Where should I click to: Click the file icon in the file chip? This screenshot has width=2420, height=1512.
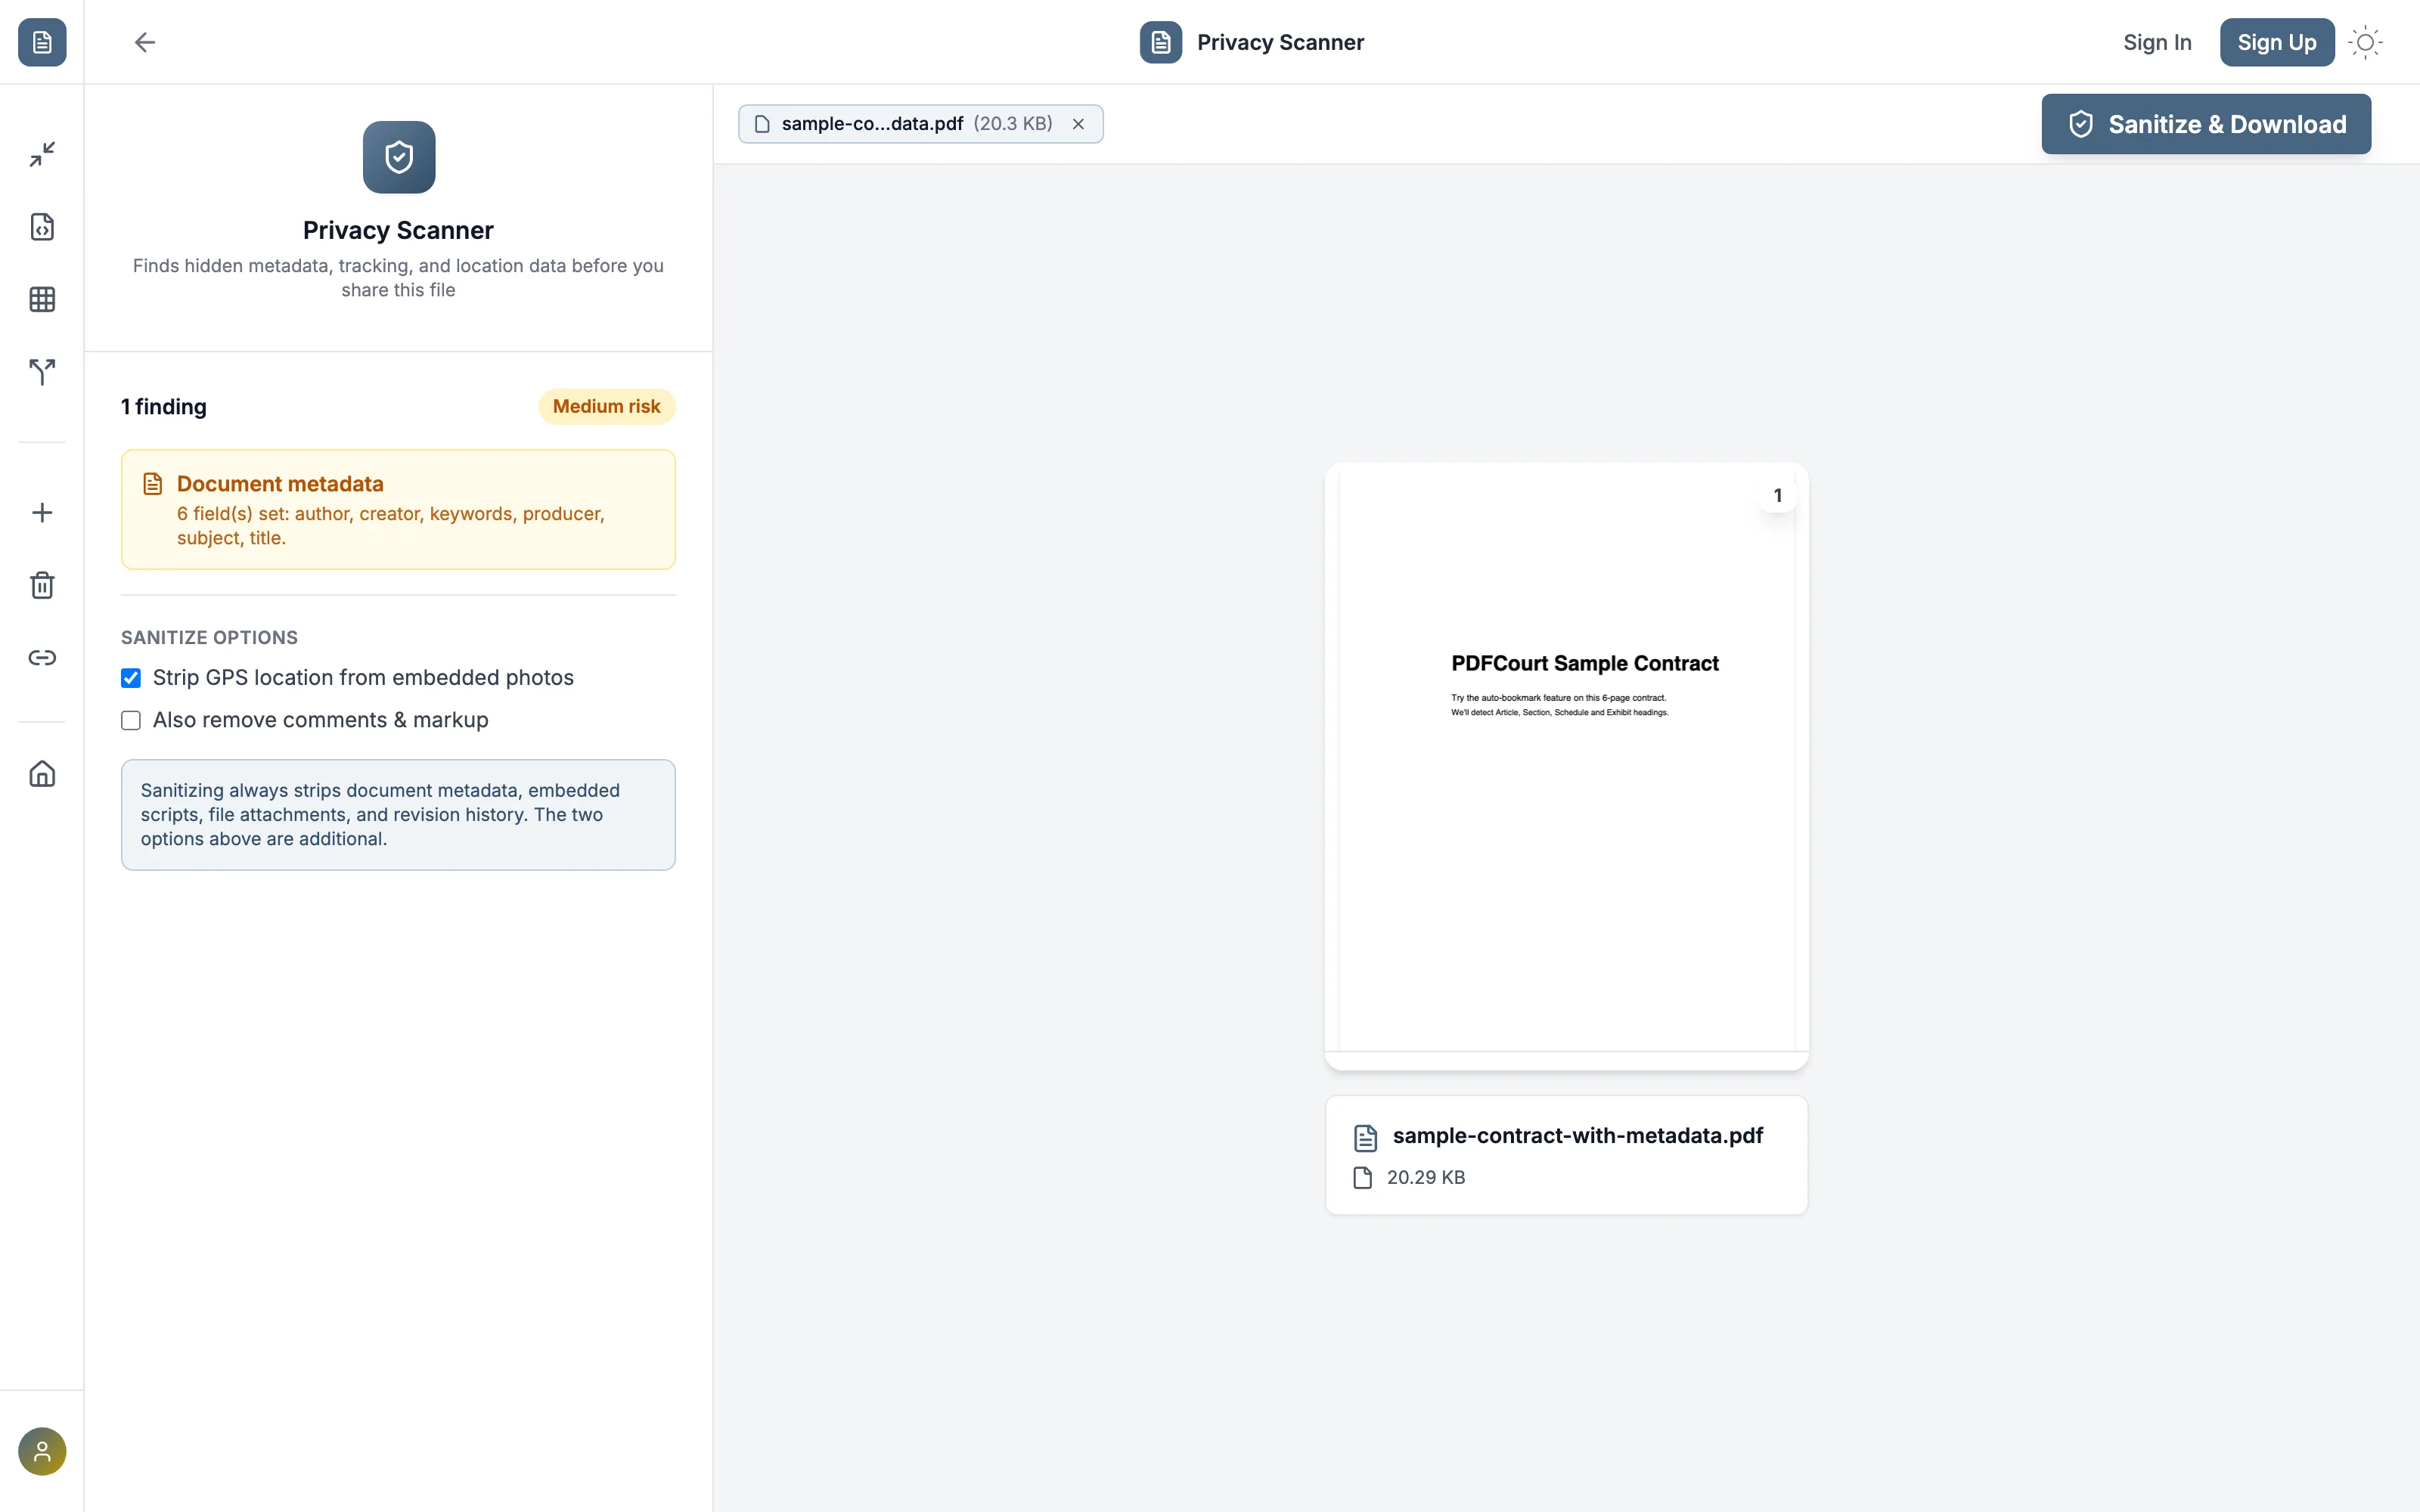pyautogui.click(x=762, y=124)
